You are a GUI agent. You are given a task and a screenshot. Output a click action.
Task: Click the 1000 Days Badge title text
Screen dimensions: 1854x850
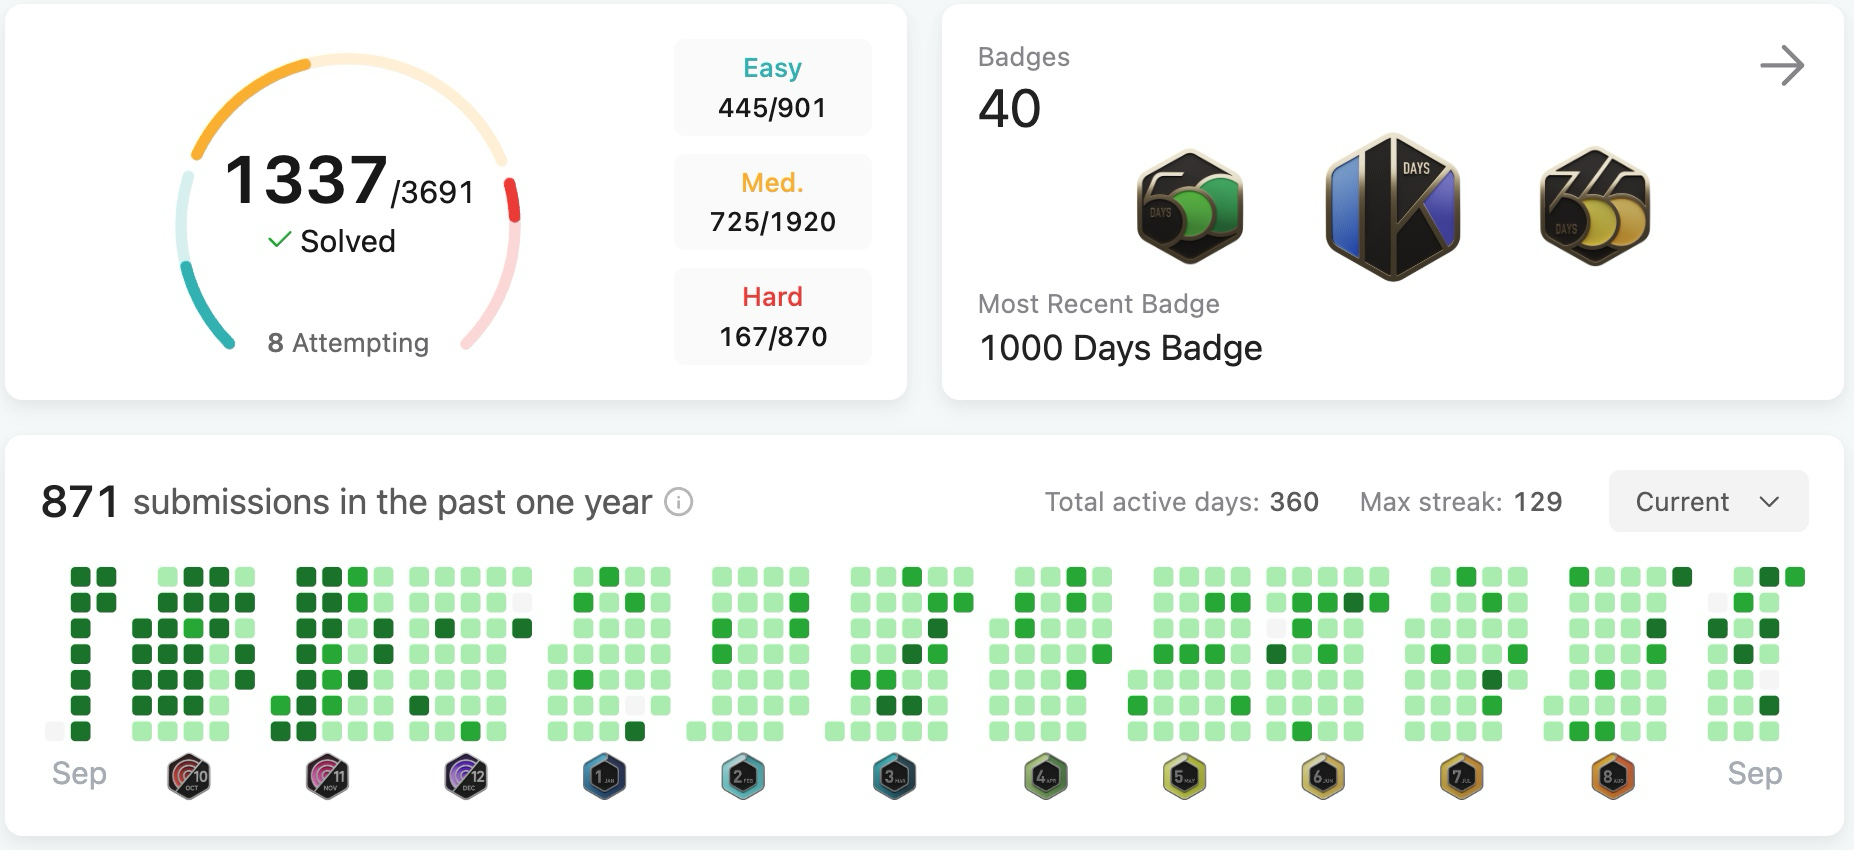pyautogui.click(x=1120, y=348)
